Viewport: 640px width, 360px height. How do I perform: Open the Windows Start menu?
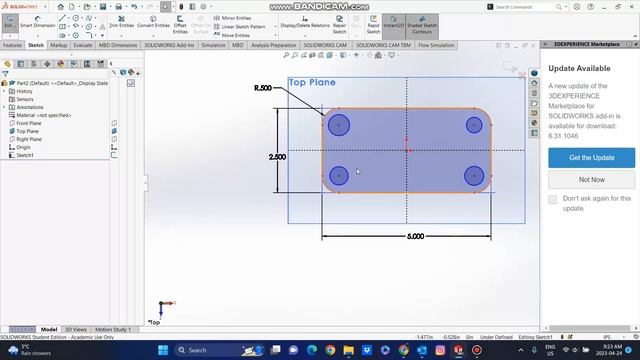click(163, 350)
